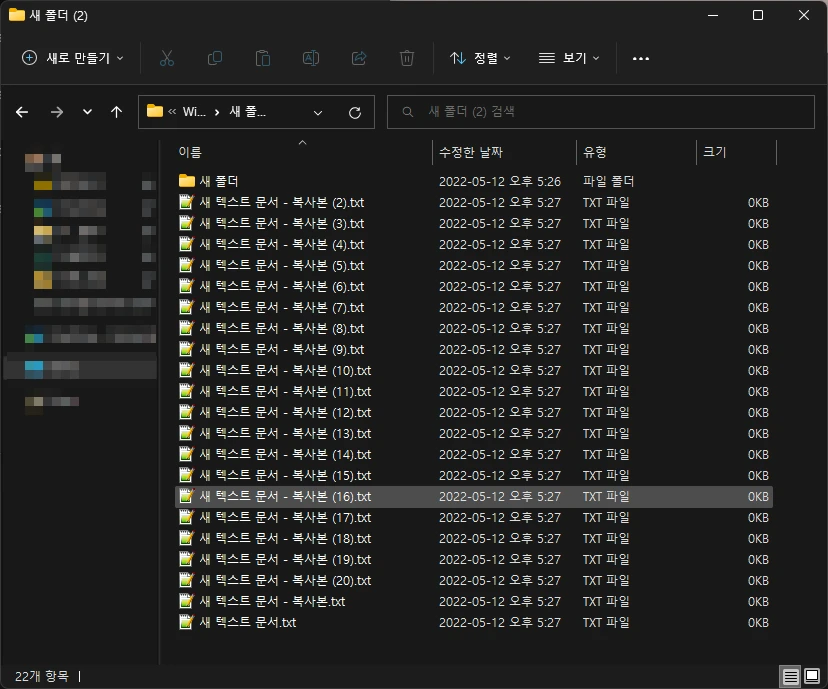Select highlighted file 복사본 (16).txt
Image resolution: width=828 pixels, height=689 pixels.
(x=474, y=497)
